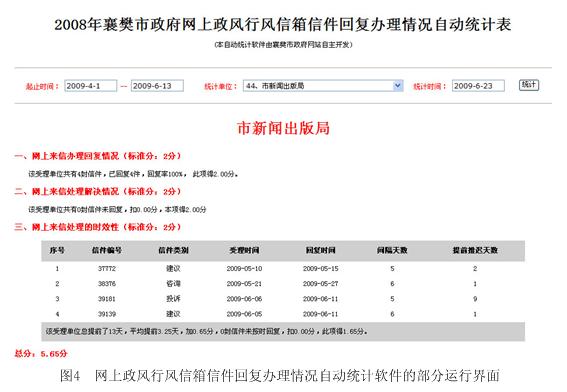The width and height of the screenshot is (567, 392).
Task: Select letter number 39139
Action: [107, 314]
